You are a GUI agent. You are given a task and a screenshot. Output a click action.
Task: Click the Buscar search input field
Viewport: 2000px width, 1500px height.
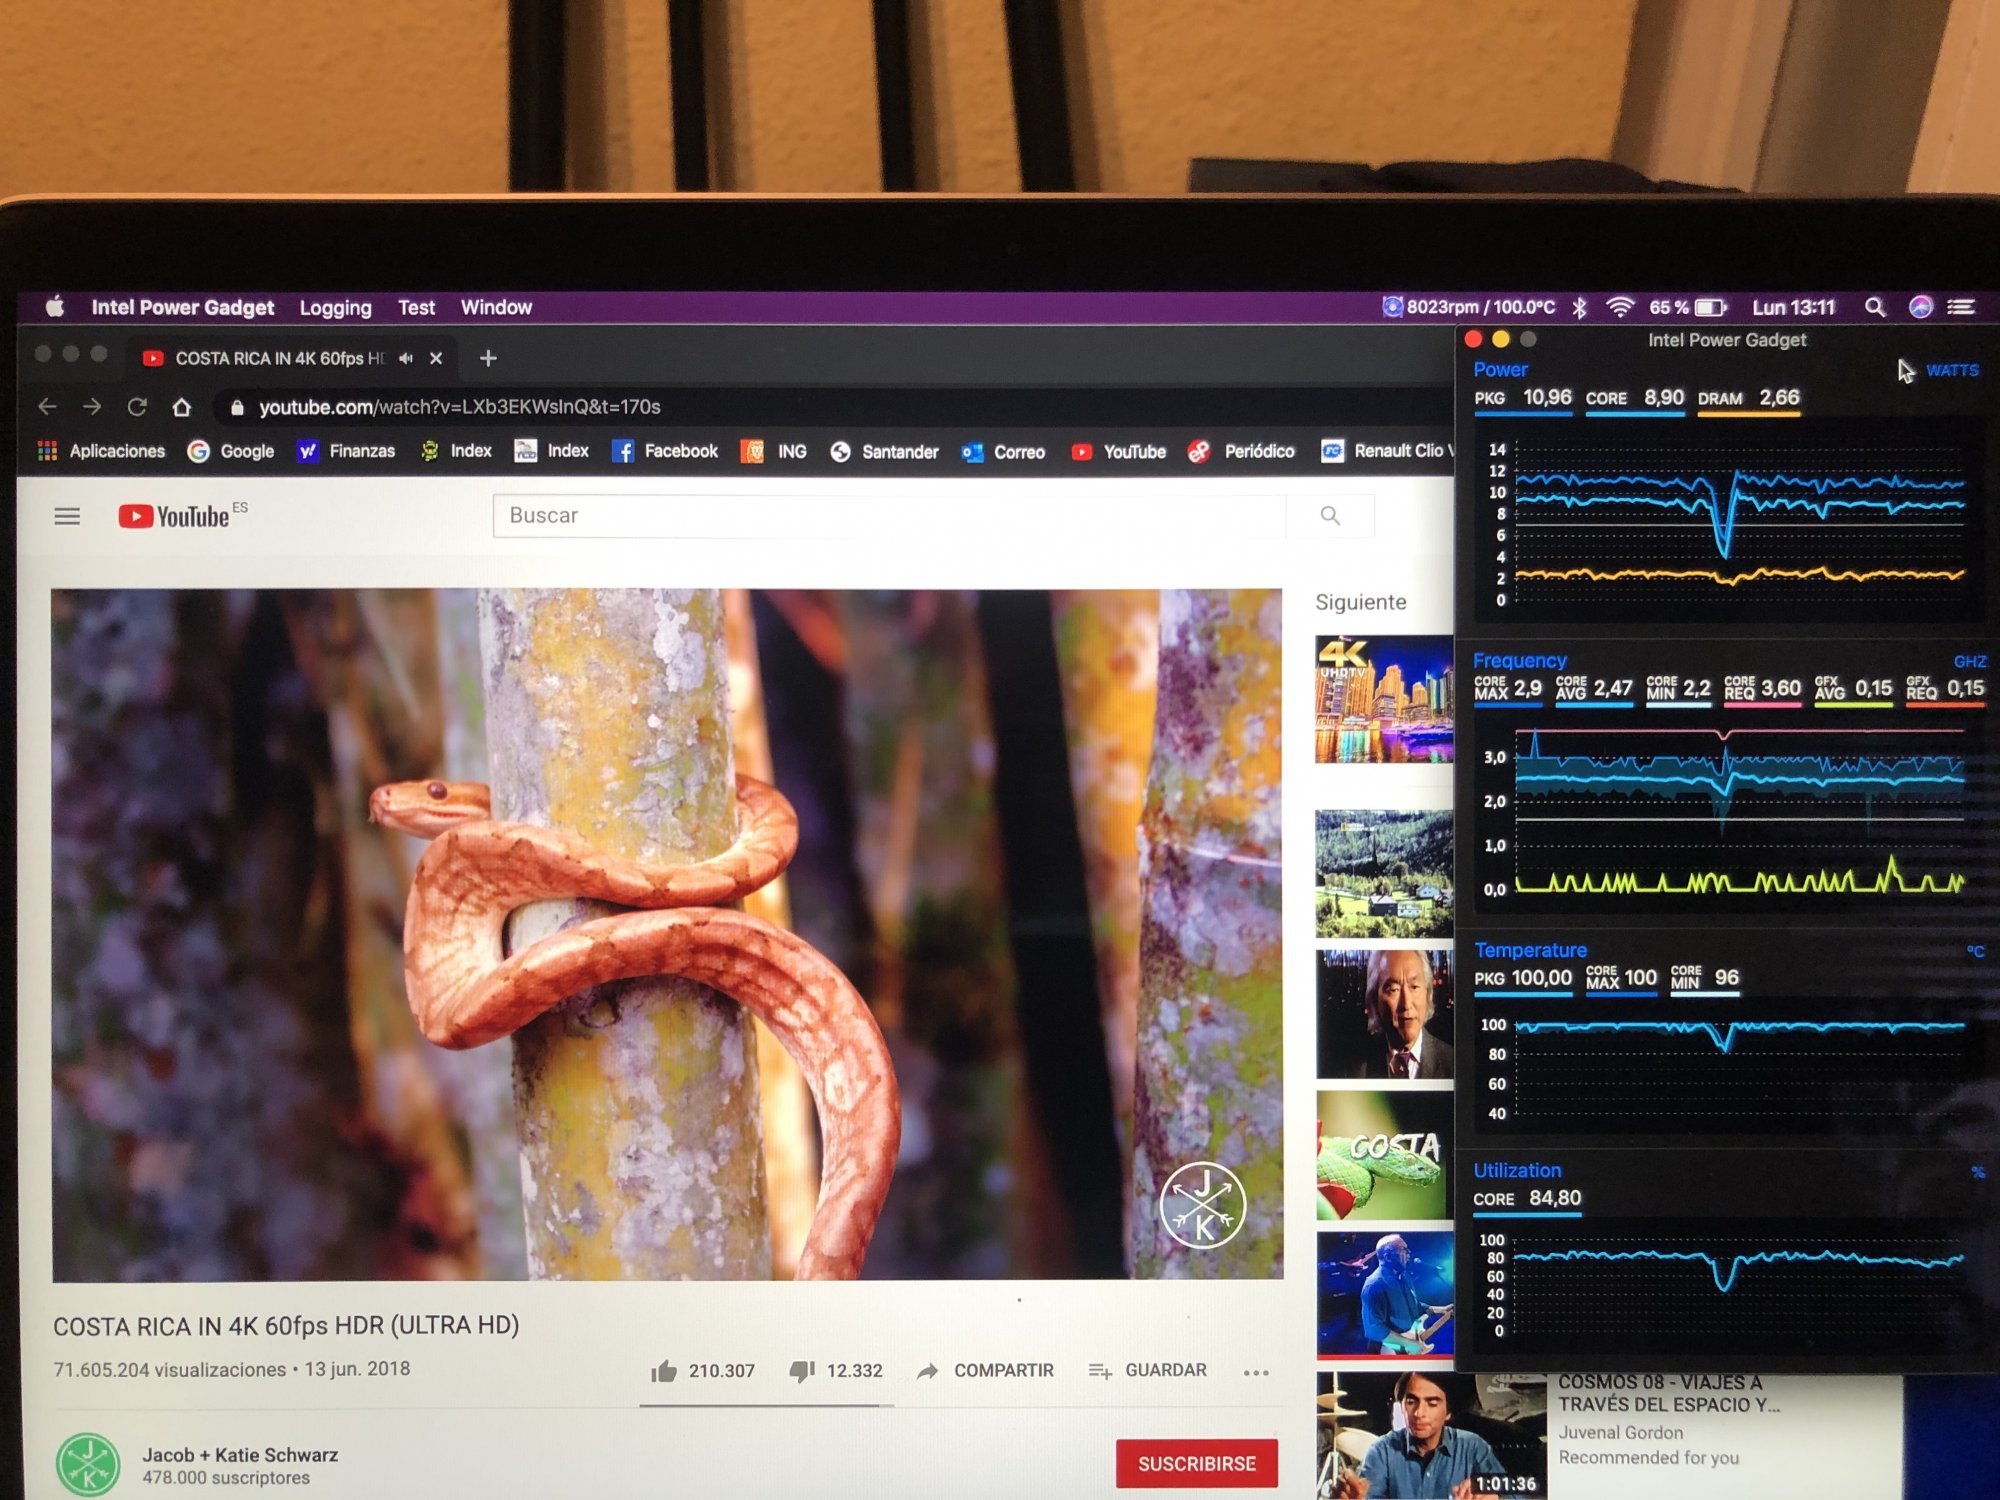pyautogui.click(x=890, y=516)
